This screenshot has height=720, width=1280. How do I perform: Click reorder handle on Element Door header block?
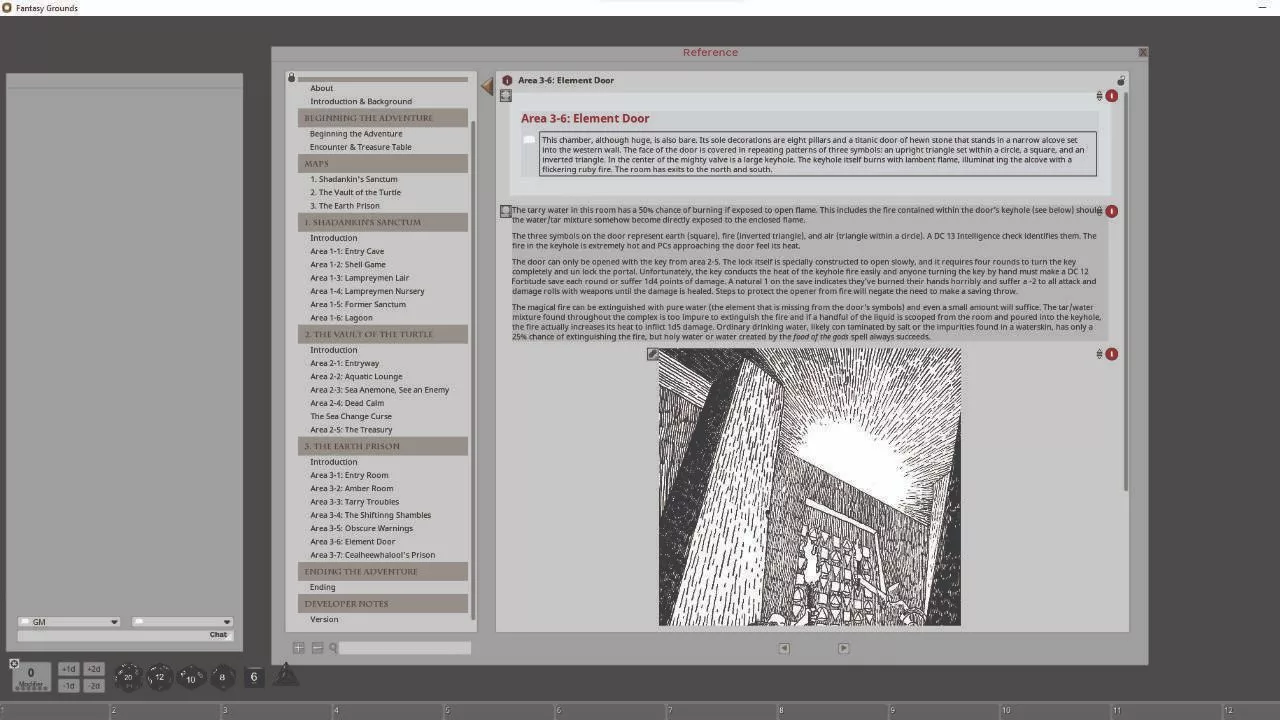(x=1099, y=96)
